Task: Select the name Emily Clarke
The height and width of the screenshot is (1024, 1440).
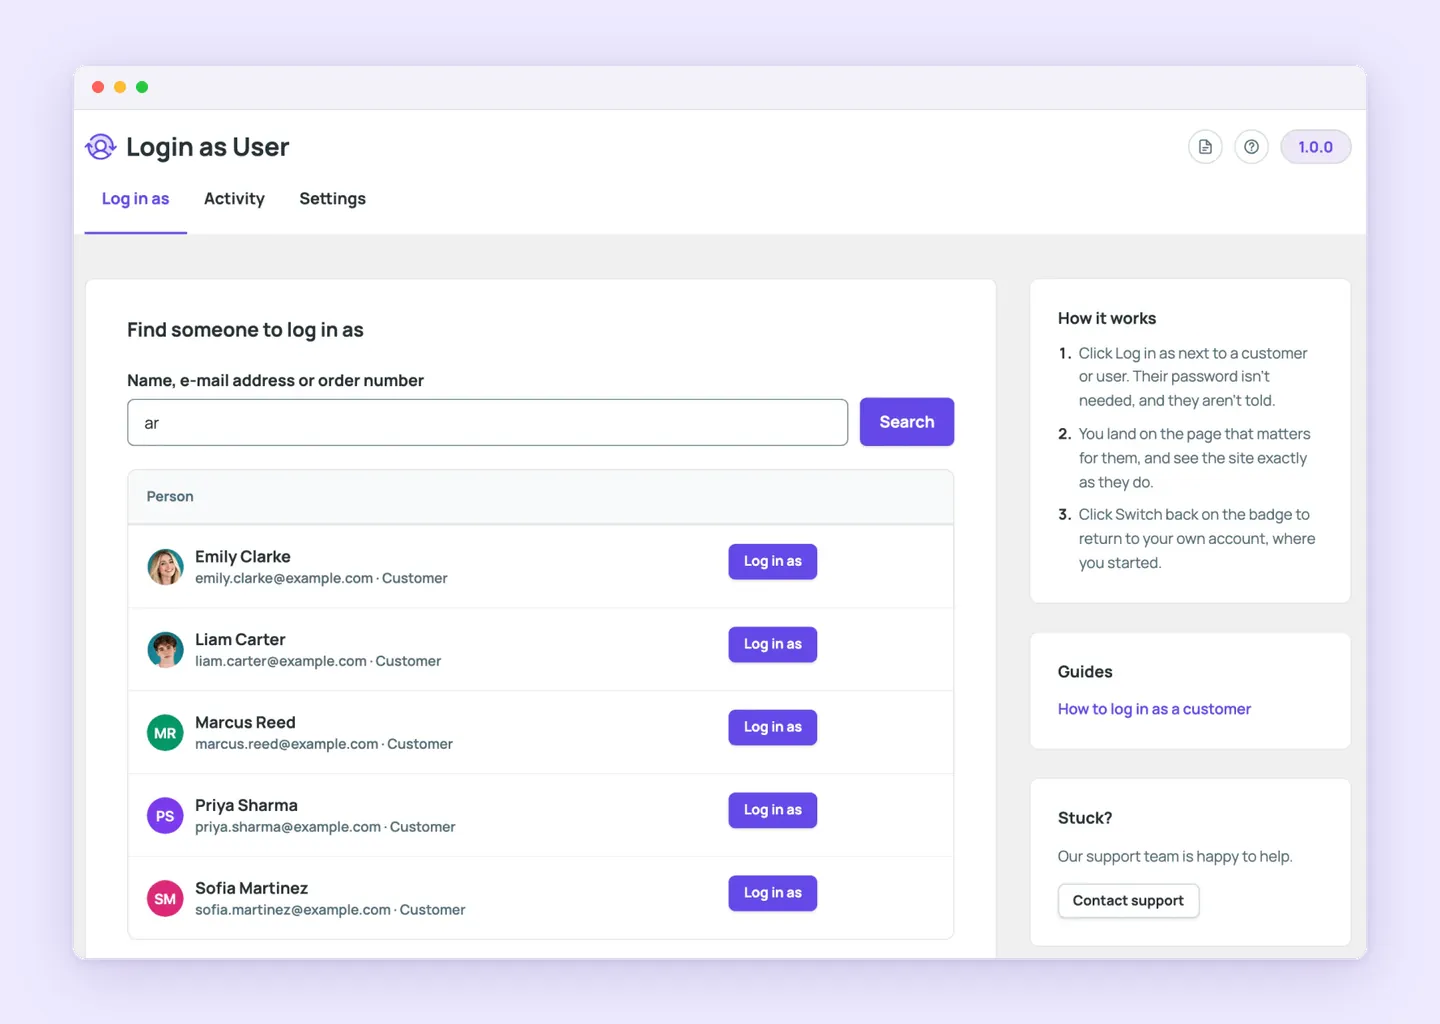Action: [x=243, y=557]
